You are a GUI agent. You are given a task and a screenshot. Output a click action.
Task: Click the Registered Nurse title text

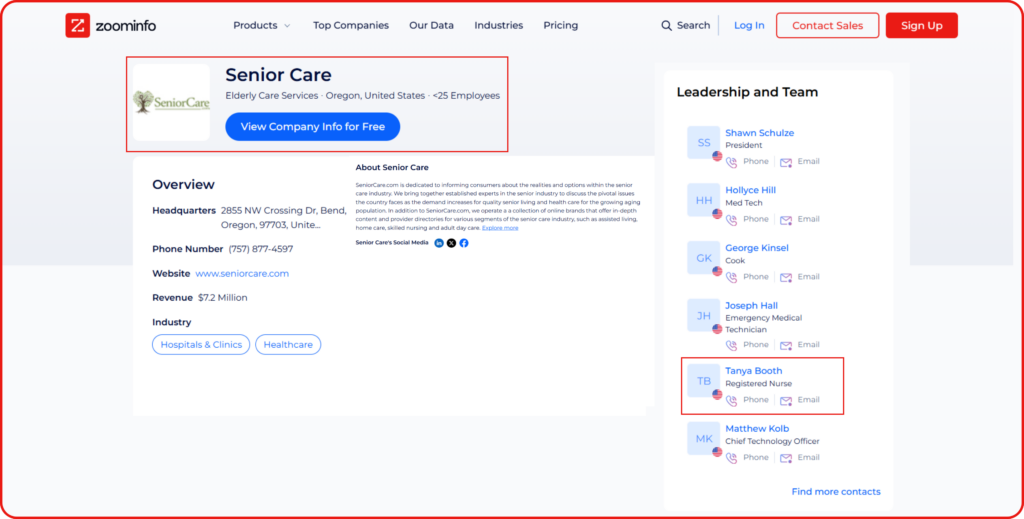(758, 384)
